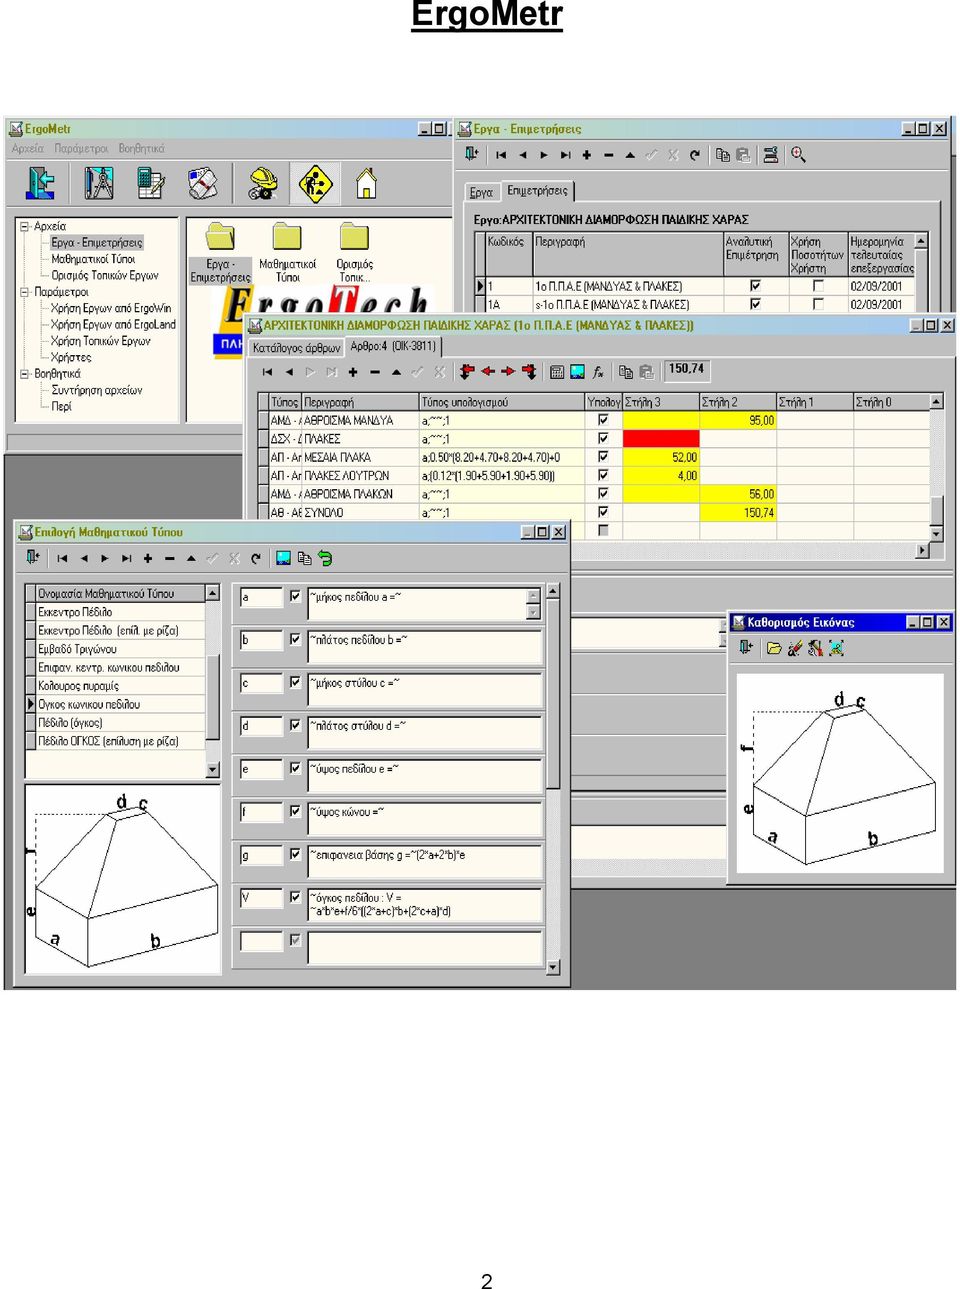
Task: Switch to the Κατάλογος άρθρων tab
Action: 297,348
